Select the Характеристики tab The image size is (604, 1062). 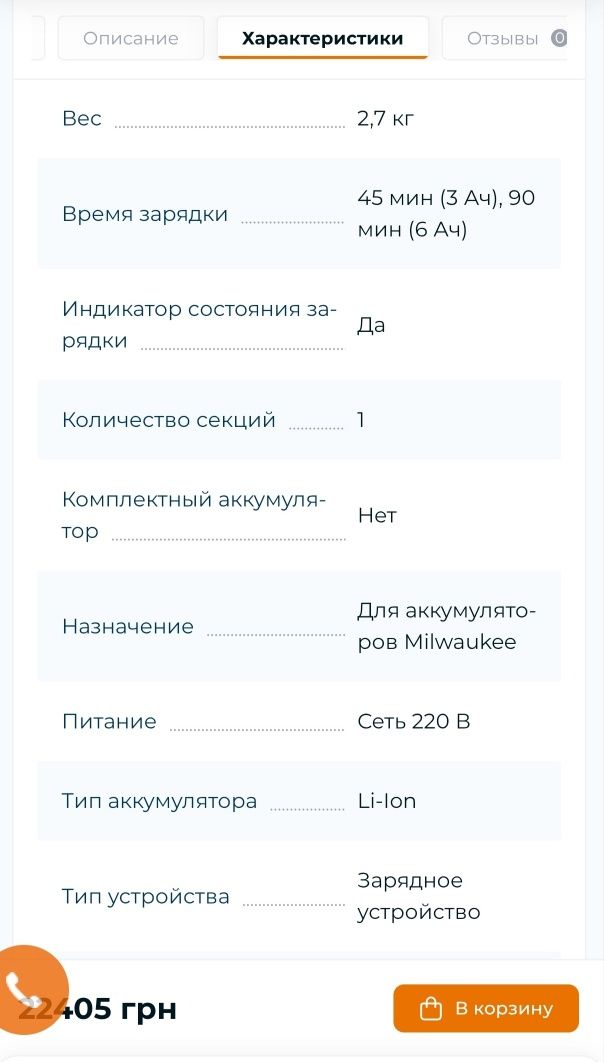click(322, 39)
